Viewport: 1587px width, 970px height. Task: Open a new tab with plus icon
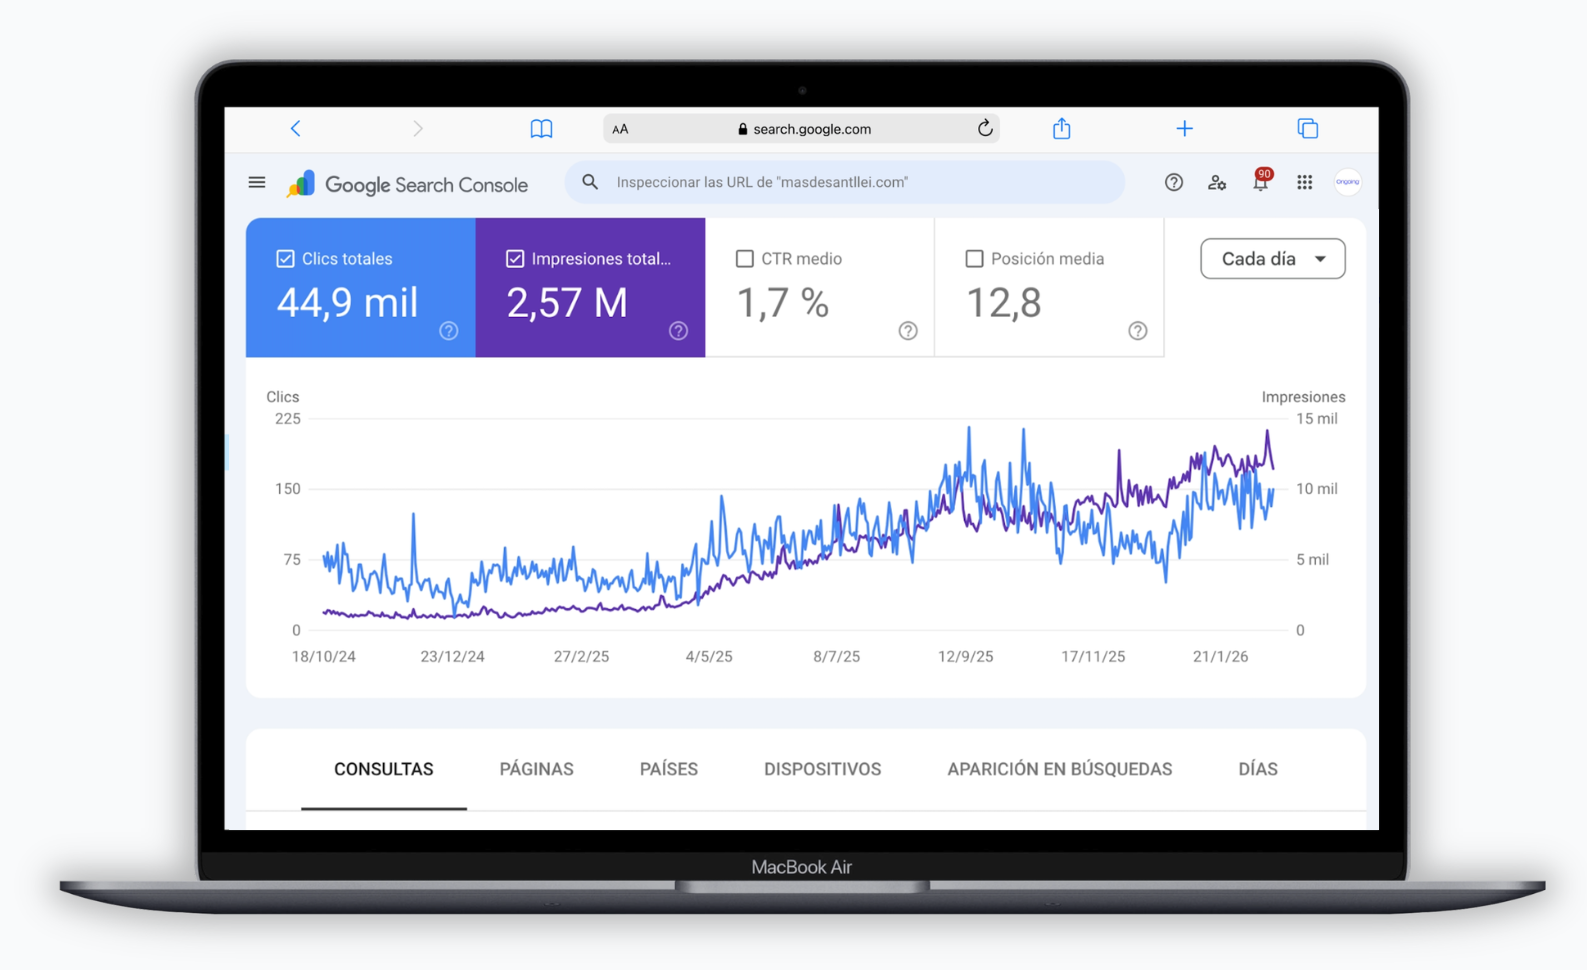pos(1184,129)
